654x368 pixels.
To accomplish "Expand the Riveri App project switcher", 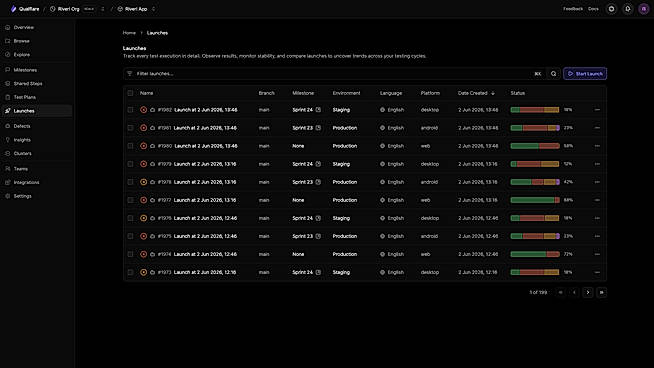I will click(x=153, y=9).
